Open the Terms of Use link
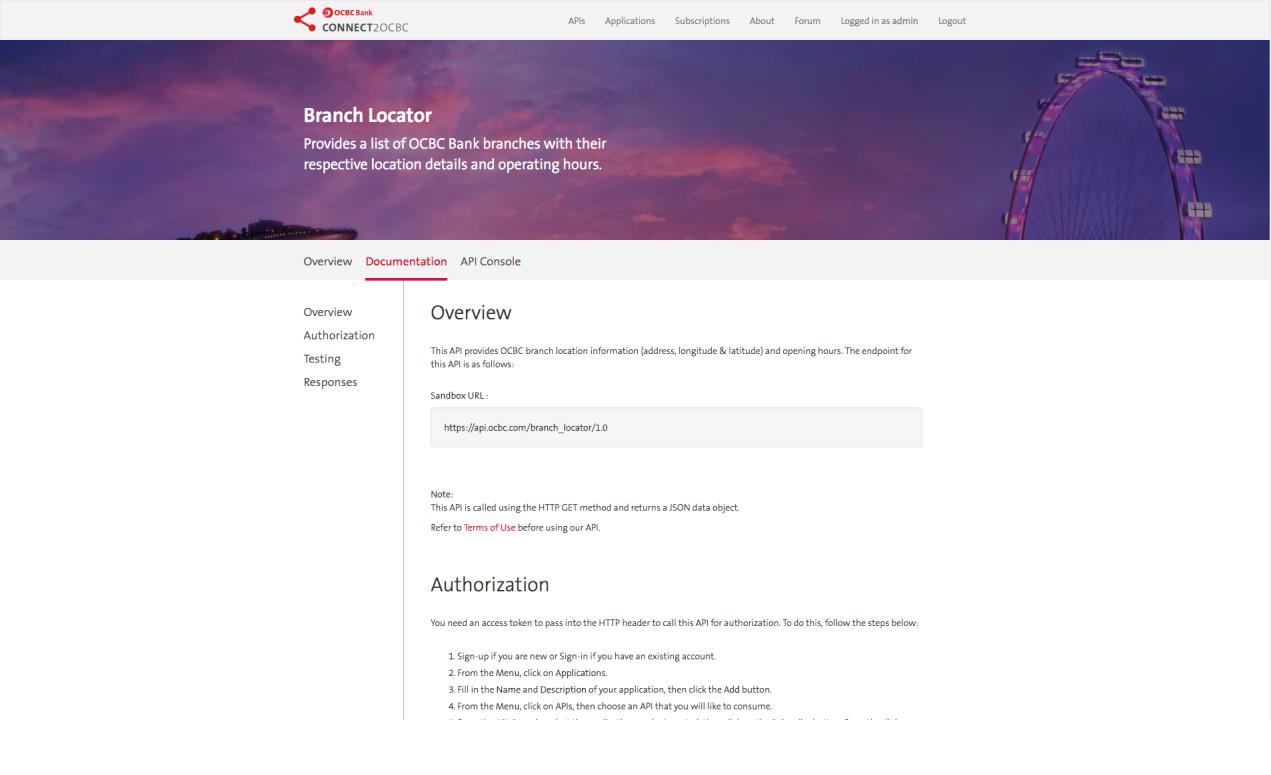Image resolution: width=1271 pixels, height=775 pixels. coord(490,527)
